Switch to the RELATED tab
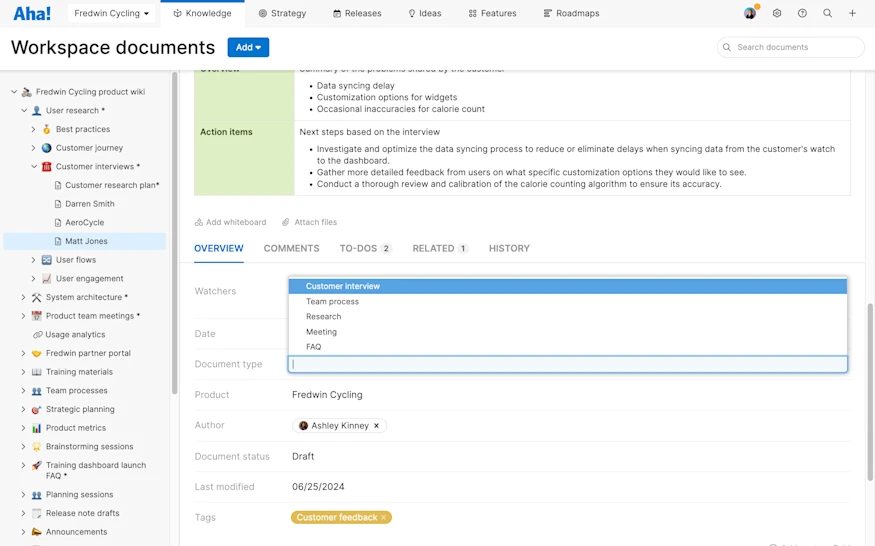 [x=440, y=248]
